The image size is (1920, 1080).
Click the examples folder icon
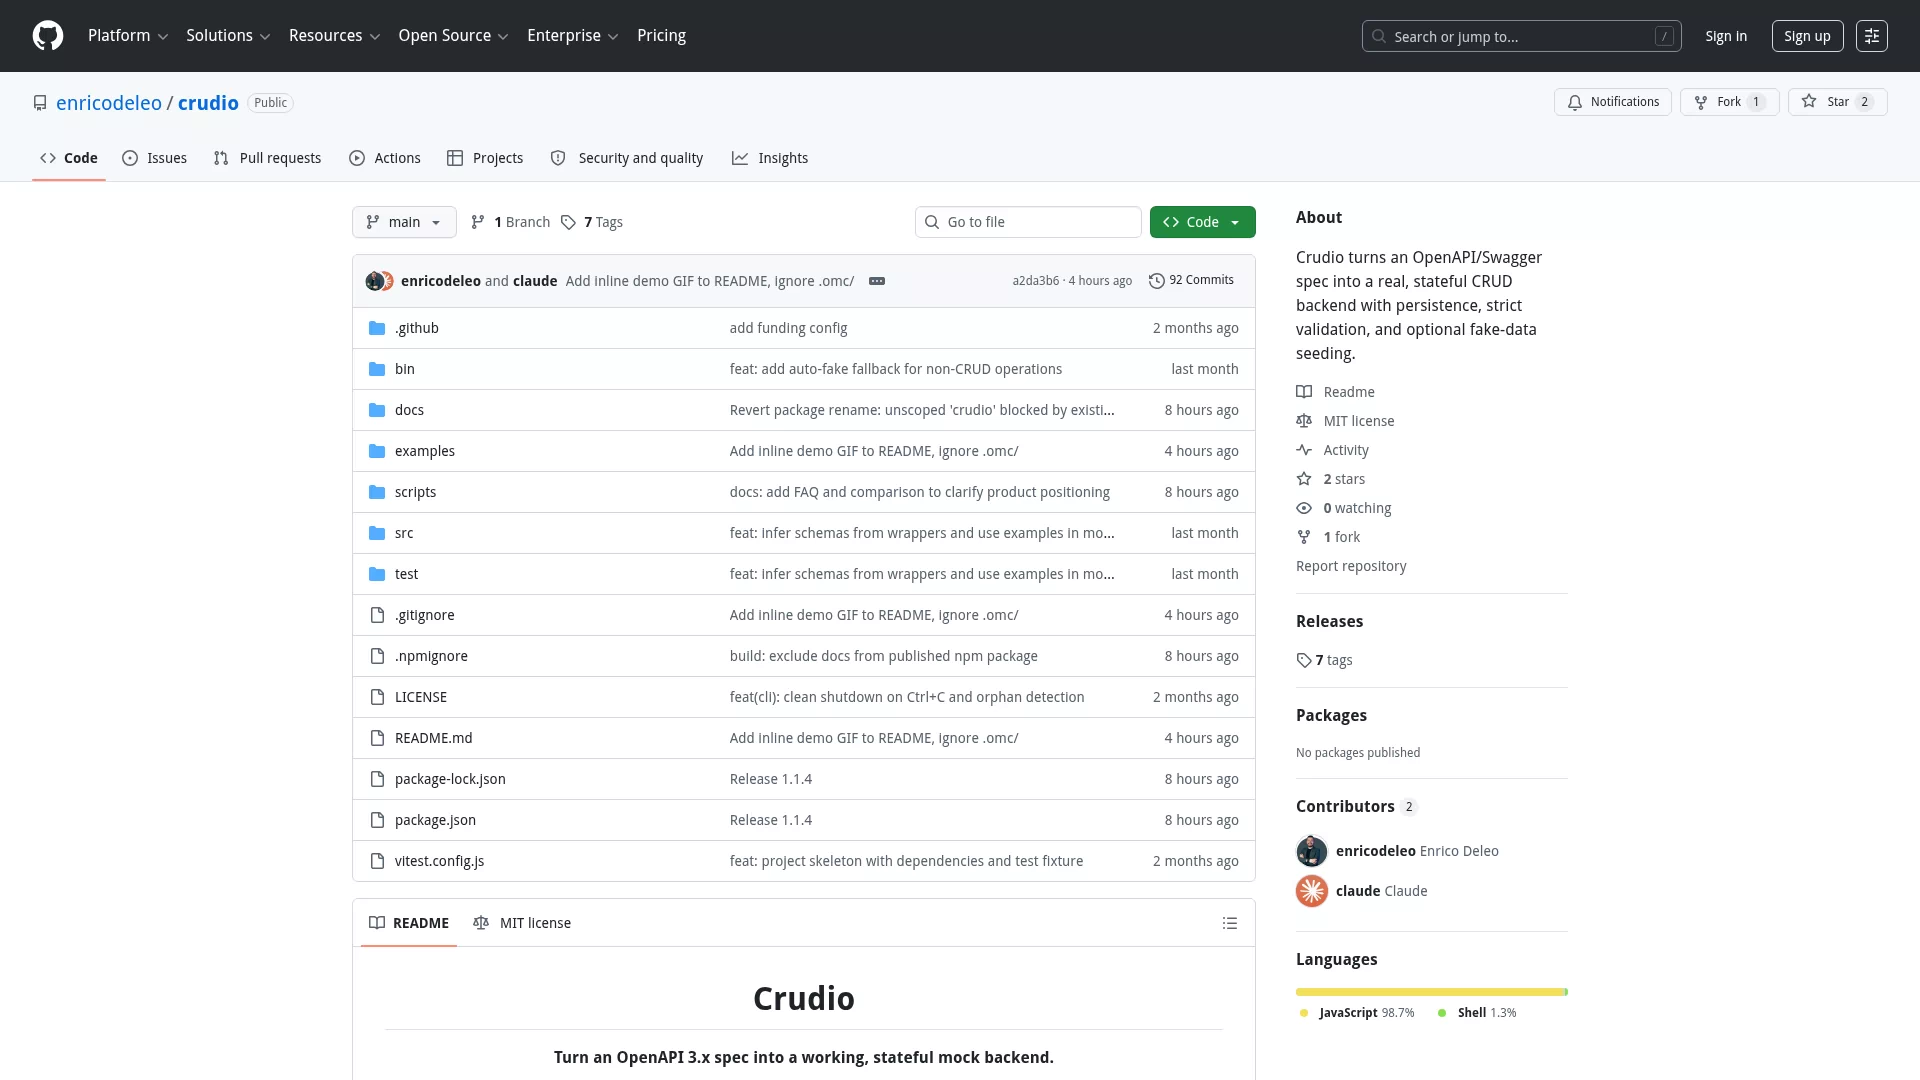pyautogui.click(x=377, y=451)
